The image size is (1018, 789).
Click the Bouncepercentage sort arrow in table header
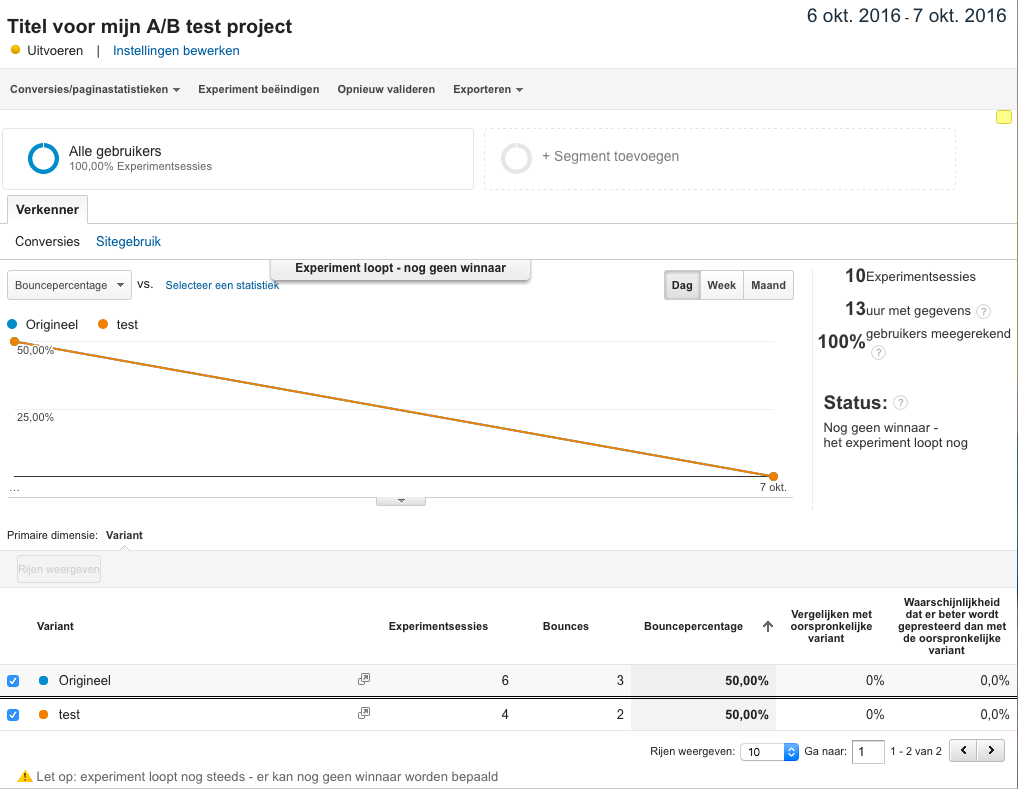(x=768, y=626)
